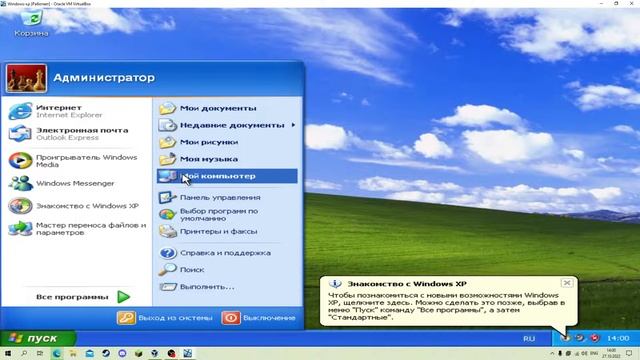Click the green пуск Start button
Viewport: 640px width, 360px height.
click(38, 338)
